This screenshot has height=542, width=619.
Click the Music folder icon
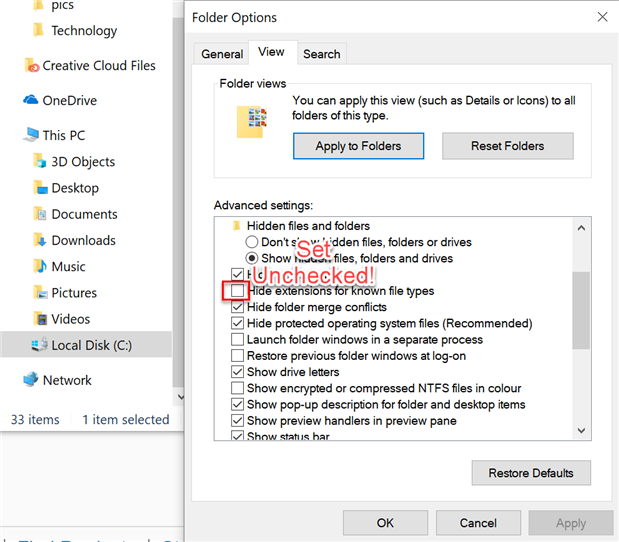pyautogui.click(x=40, y=267)
